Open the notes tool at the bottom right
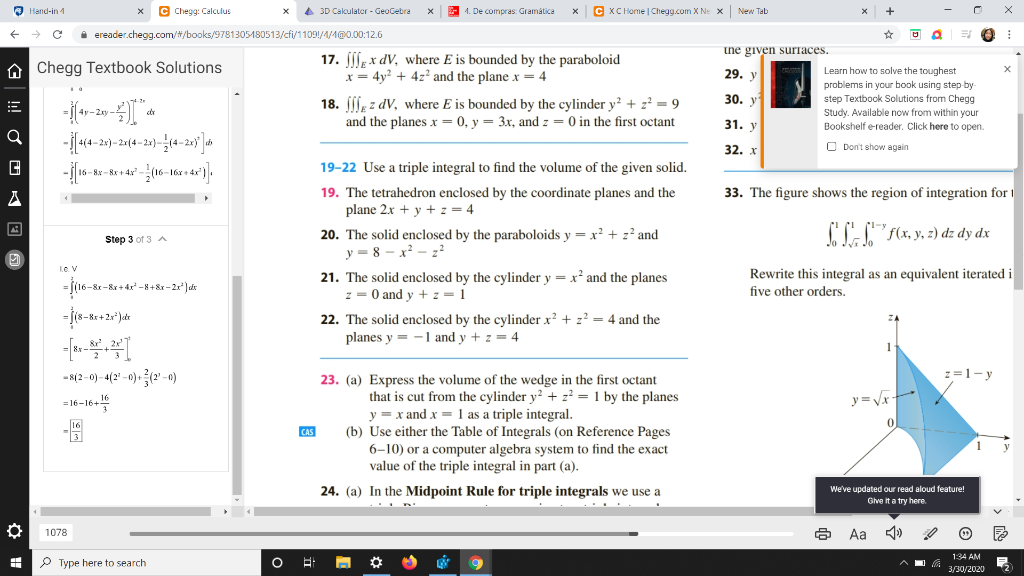This screenshot has height=576, width=1024. click(x=1001, y=534)
